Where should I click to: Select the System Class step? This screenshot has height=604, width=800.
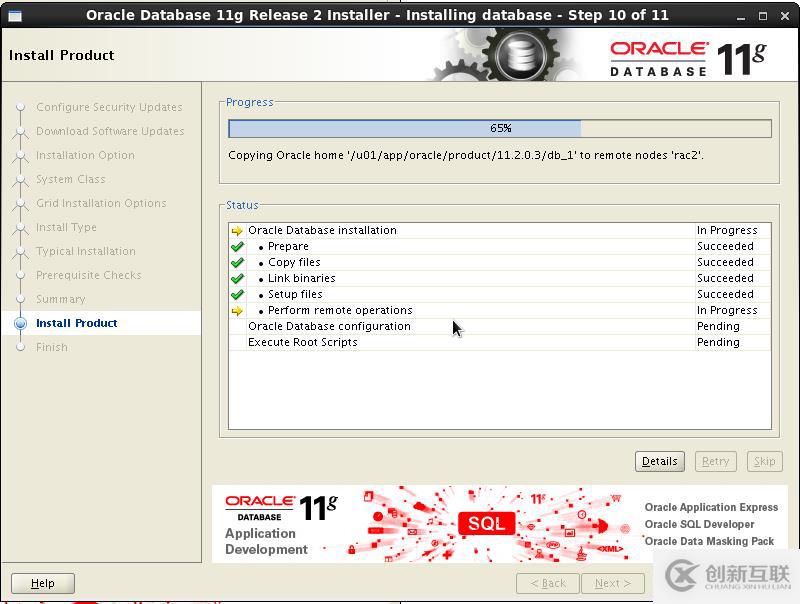coord(71,179)
